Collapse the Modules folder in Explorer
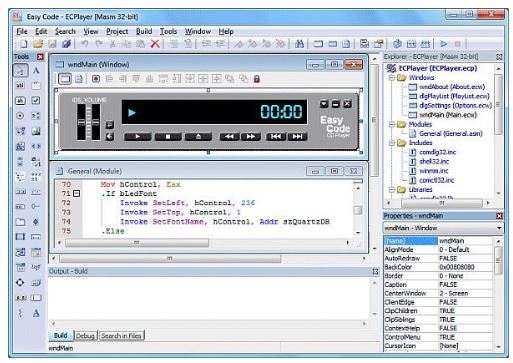Viewport: 513px width, 363px height. coord(392,124)
